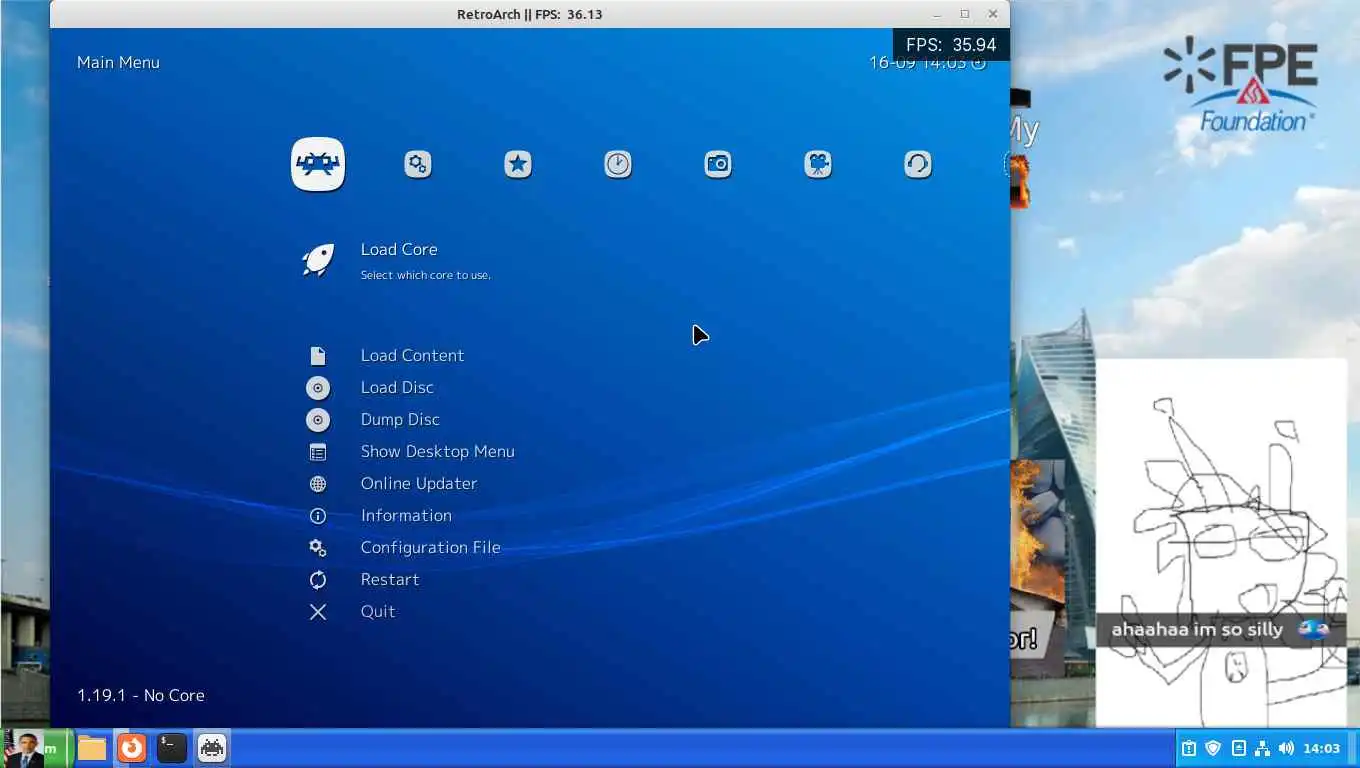Click the 14:03 taskbar clock

[1322, 748]
